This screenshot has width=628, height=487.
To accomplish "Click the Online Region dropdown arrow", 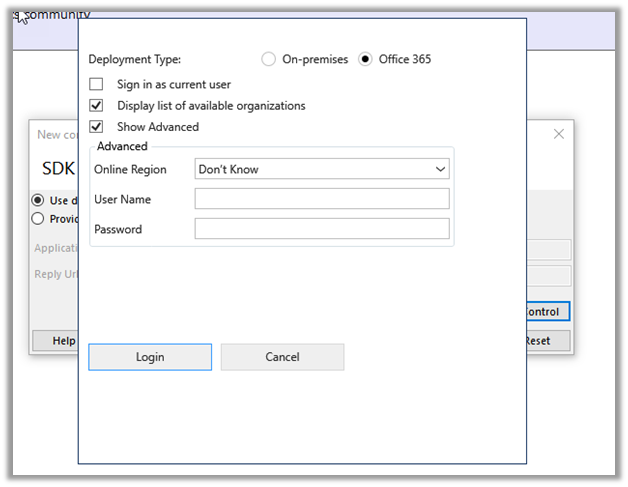I will pyautogui.click(x=440, y=170).
